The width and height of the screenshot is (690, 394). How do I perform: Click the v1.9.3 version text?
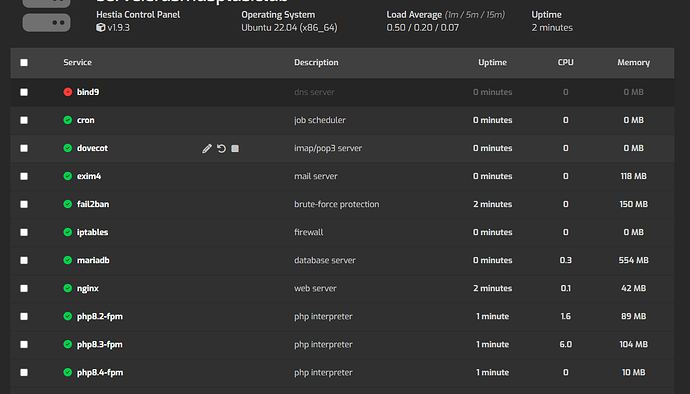click(x=119, y=27)
